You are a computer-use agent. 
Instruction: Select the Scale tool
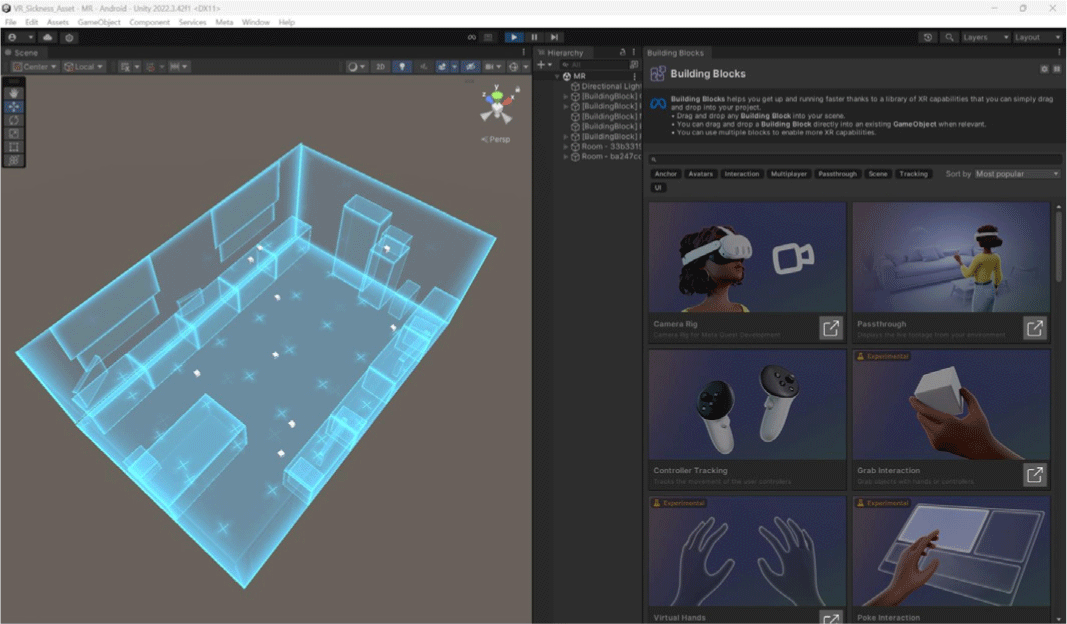[x=14, y=133]
